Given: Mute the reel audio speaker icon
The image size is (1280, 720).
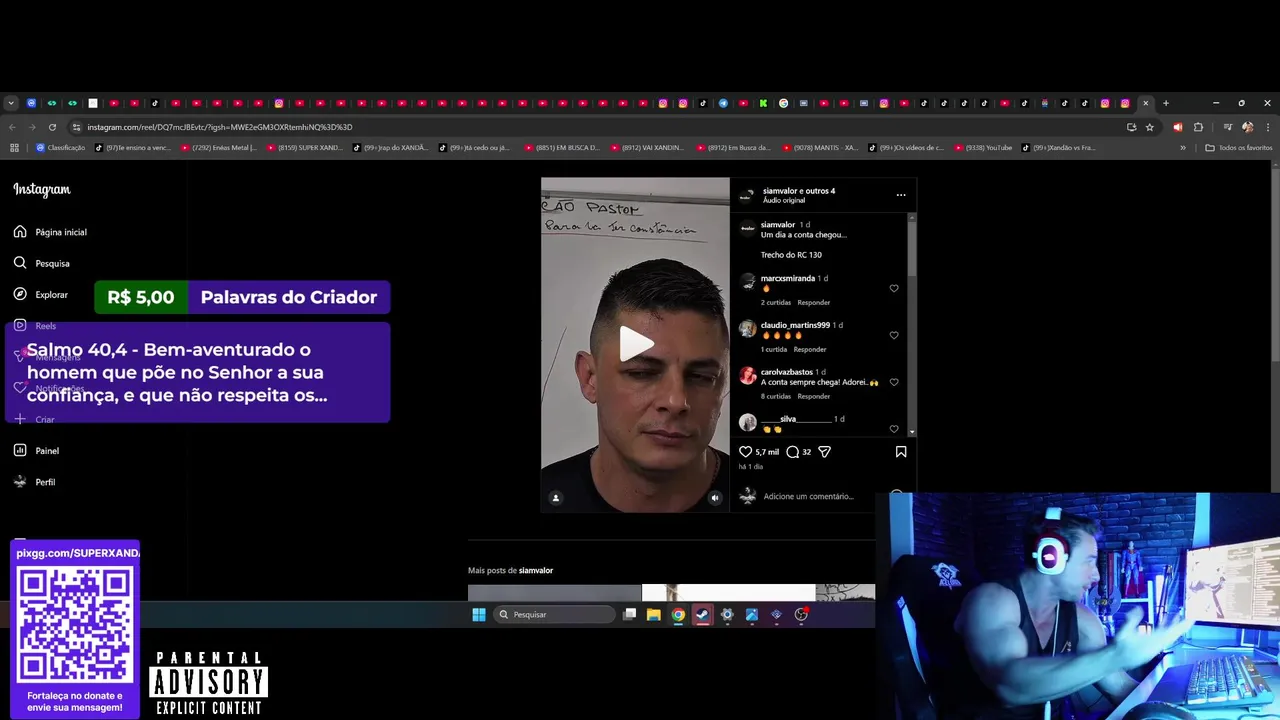Looking at the screenshot, I should 714,497.
